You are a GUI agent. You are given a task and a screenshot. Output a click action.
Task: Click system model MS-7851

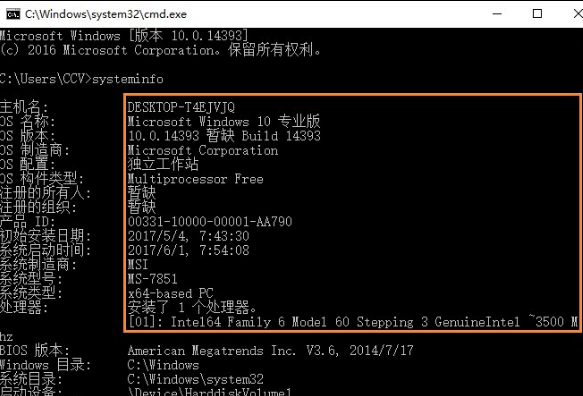click(152, 279)
